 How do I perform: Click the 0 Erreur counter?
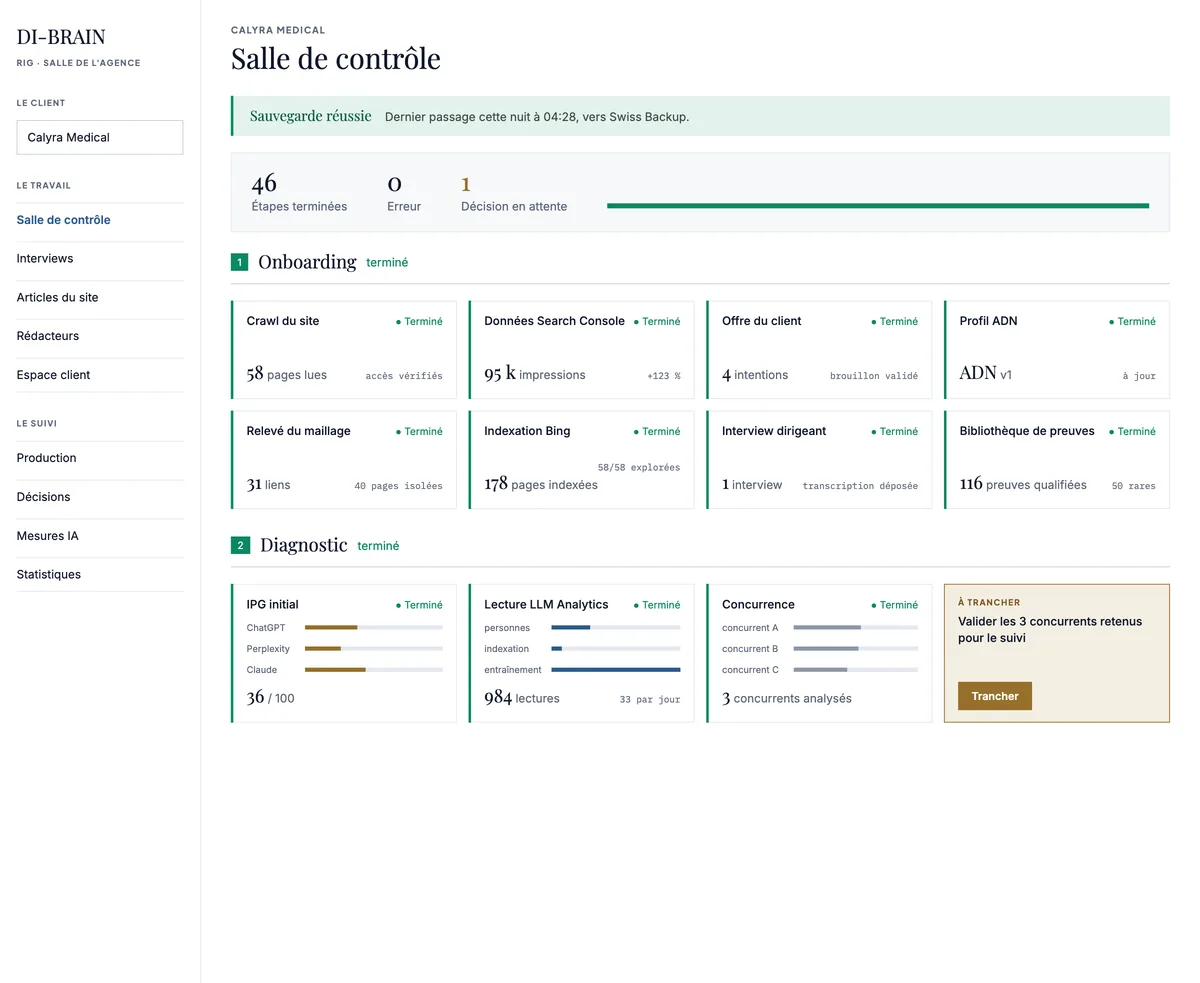pos(404,193)
